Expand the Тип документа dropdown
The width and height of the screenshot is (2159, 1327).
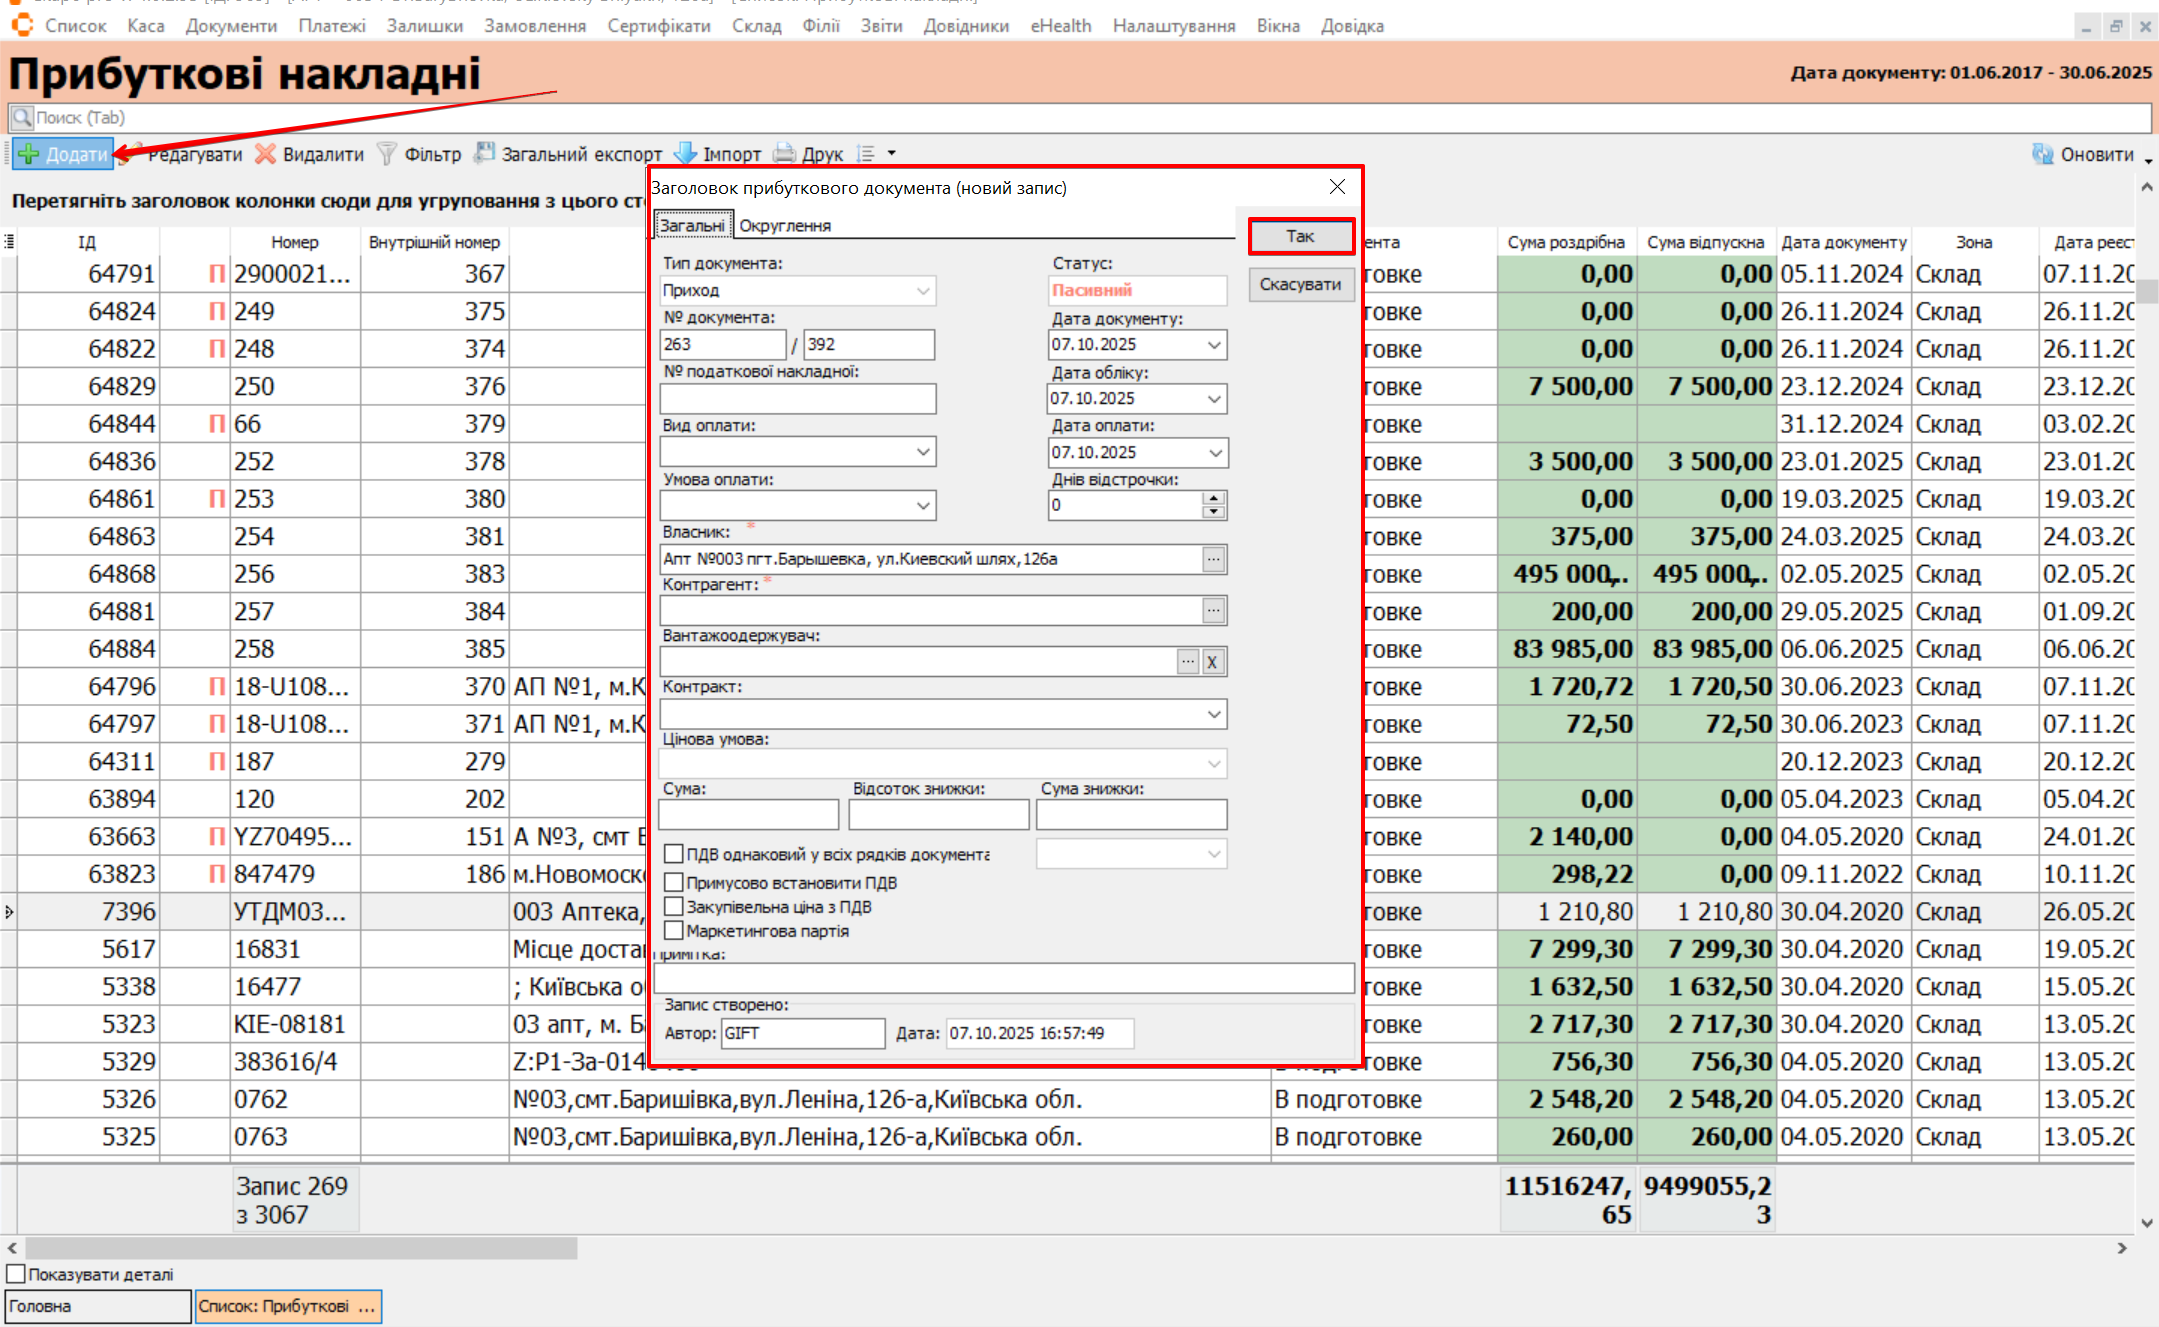923,291
